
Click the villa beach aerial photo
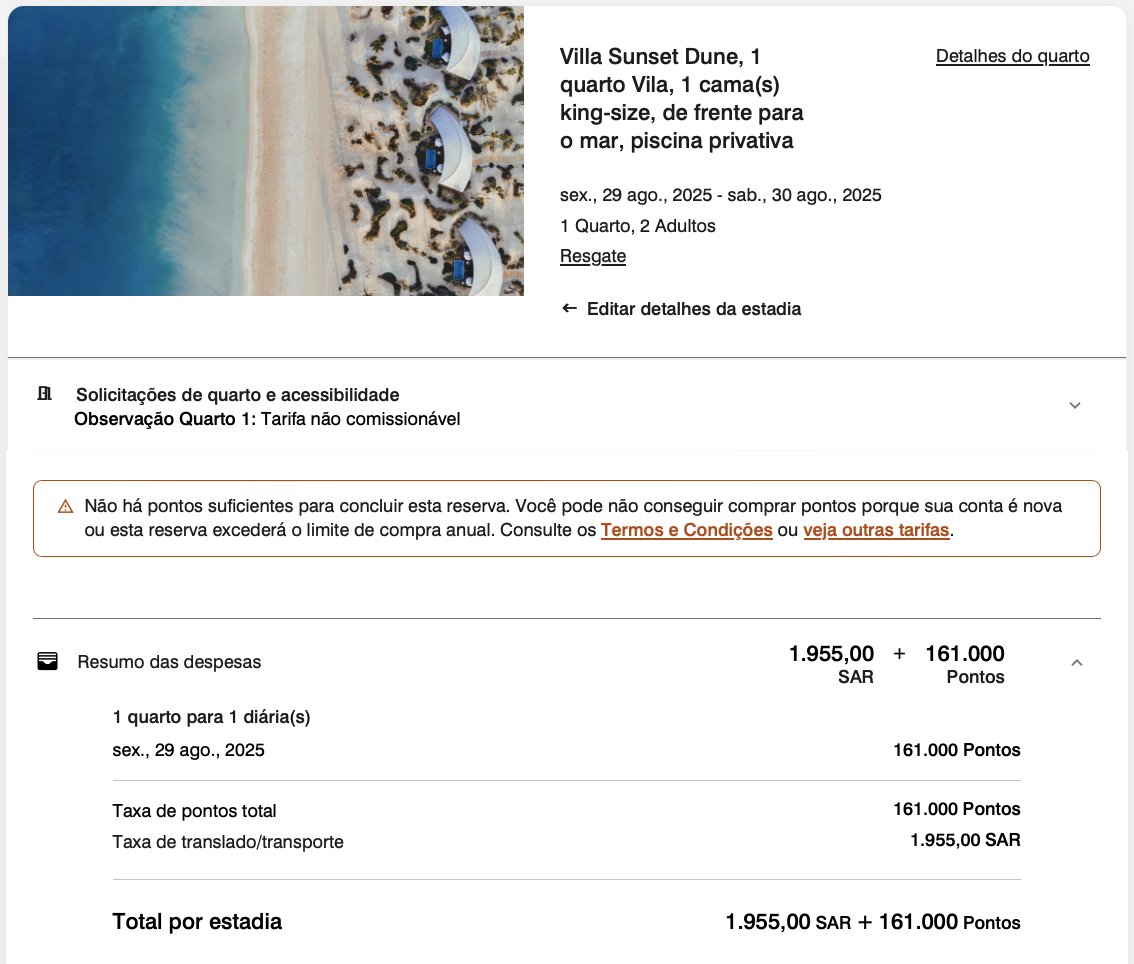coord(265,150)
